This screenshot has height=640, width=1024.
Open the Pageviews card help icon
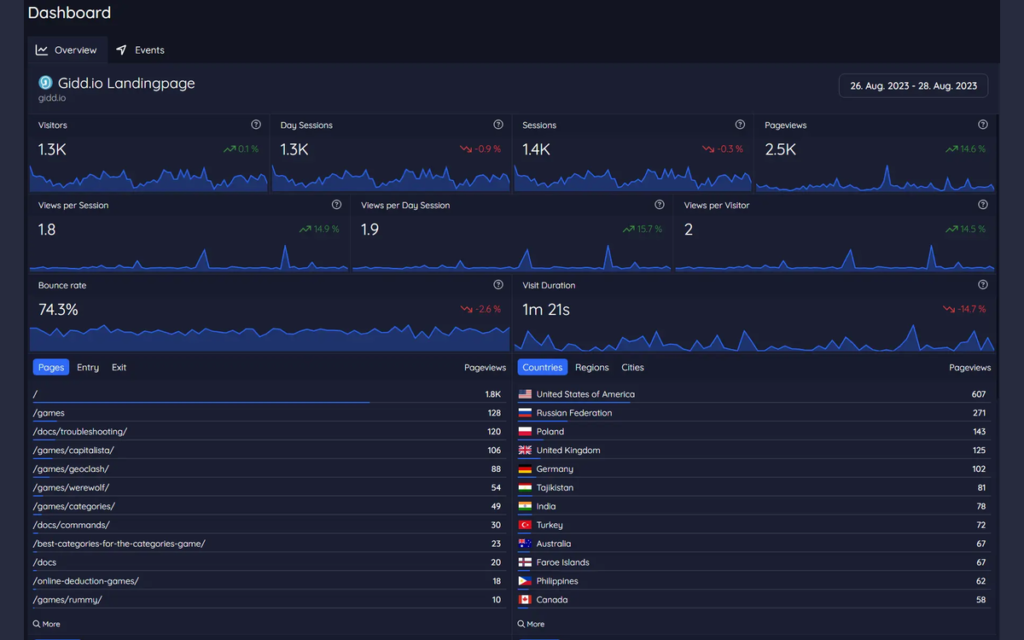click(983, 125)
